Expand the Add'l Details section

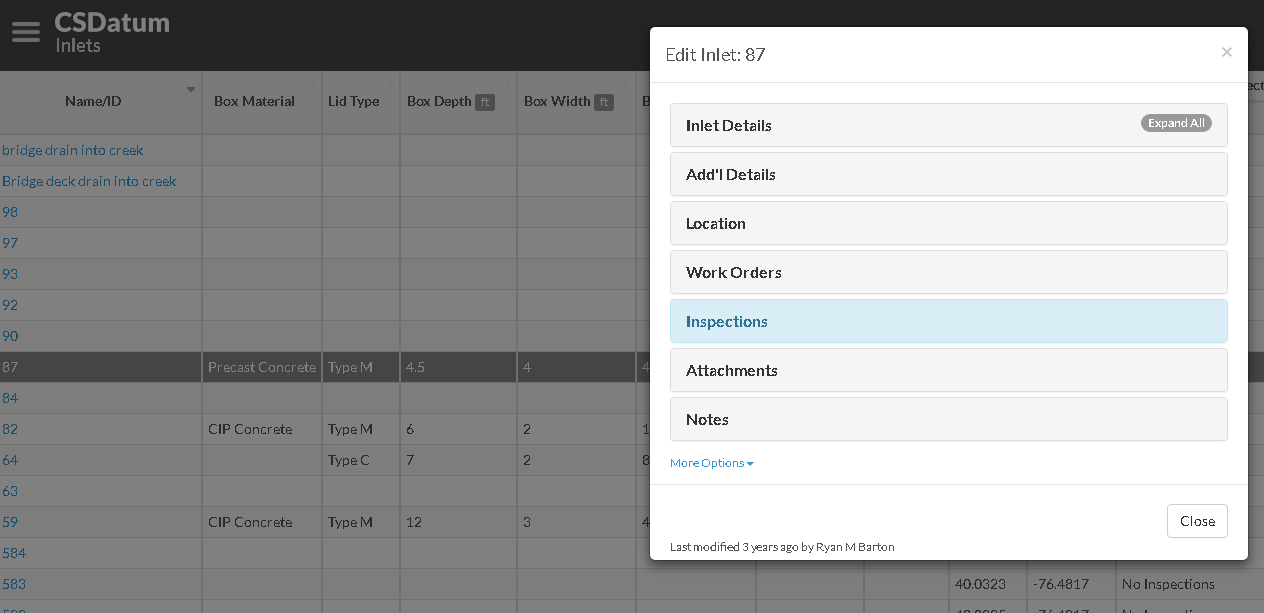[948, 174]
